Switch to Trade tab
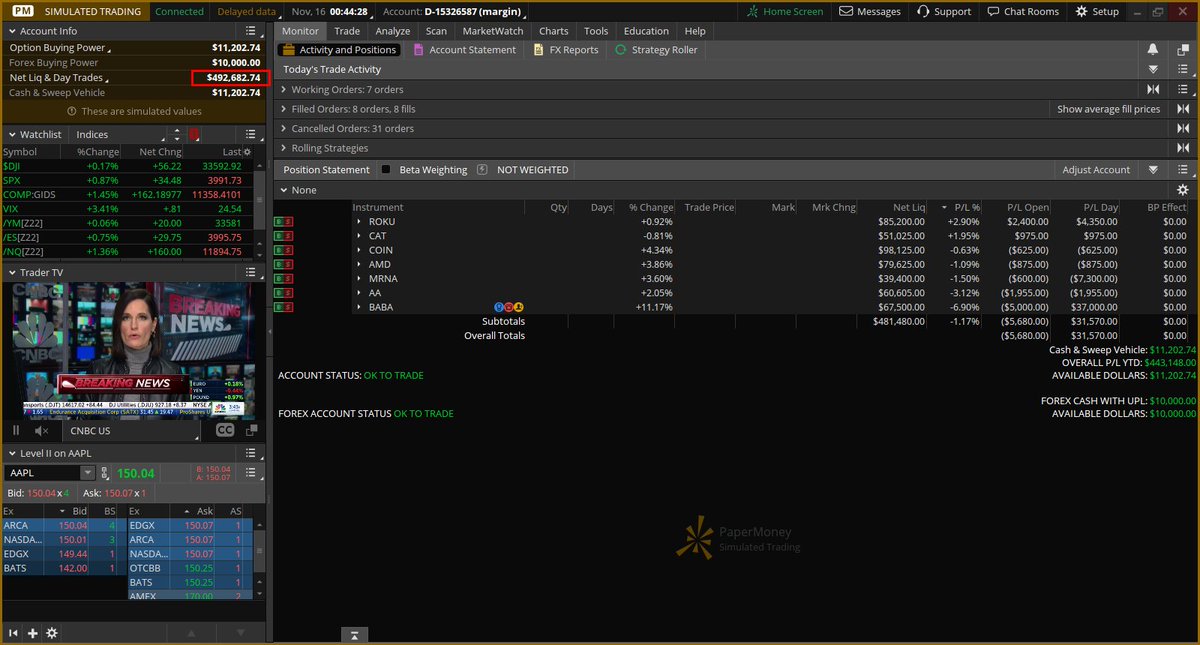1200x645 pixels. 347,31
